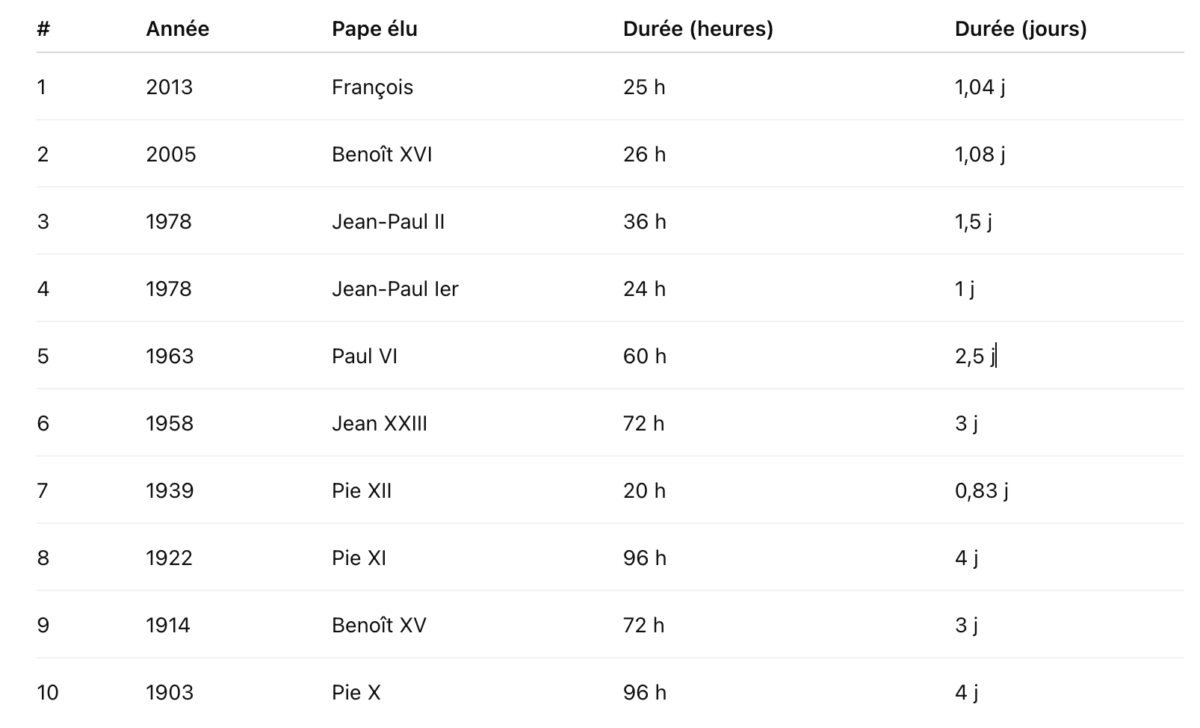This screenshot has width=1200, height=728.
Task: Click the Durée (jours) column header
Action: tap(1021, 30)
